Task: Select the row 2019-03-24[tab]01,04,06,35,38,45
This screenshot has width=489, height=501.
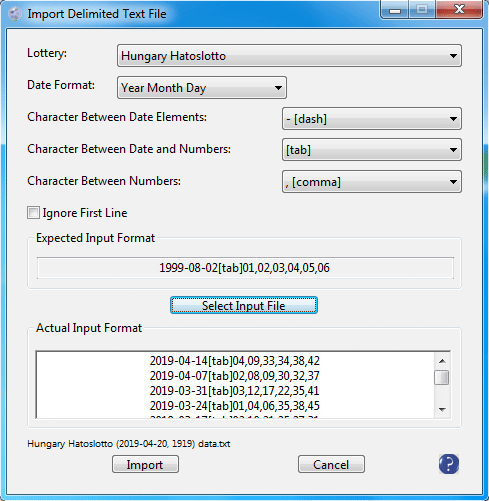Action: click(235, 406)
